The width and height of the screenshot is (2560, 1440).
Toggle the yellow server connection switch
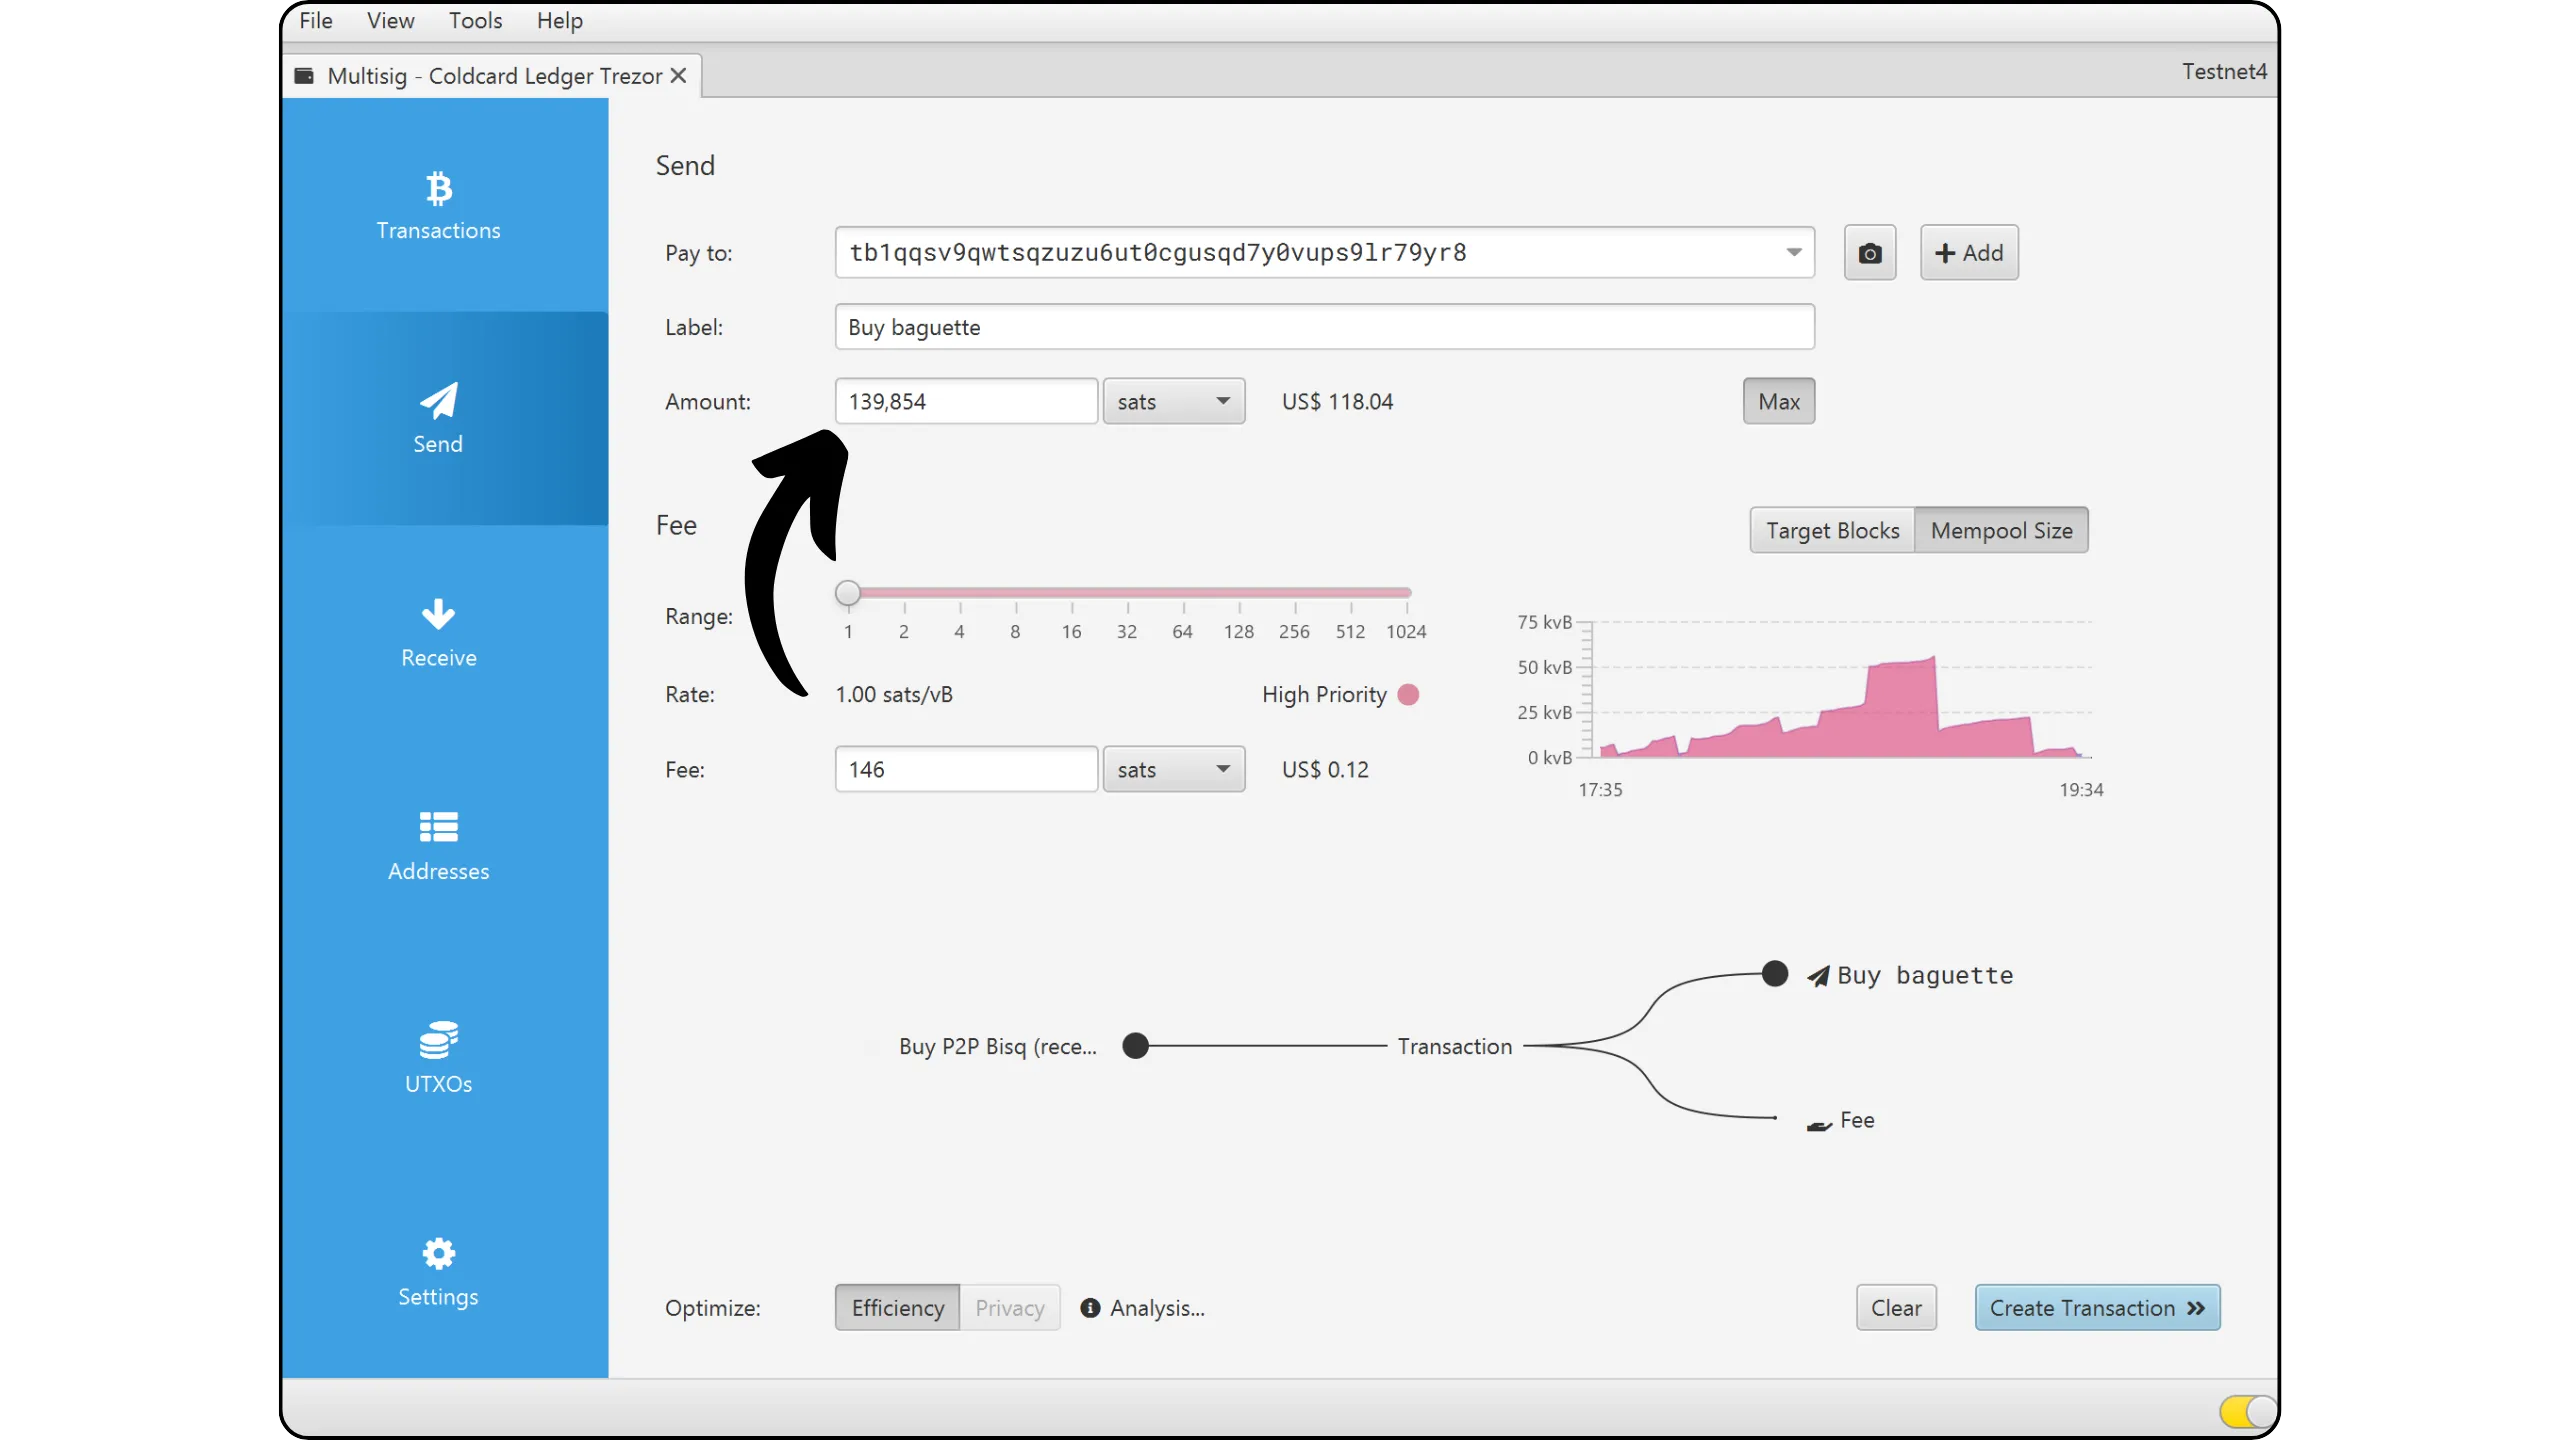pos(2246,1411)
